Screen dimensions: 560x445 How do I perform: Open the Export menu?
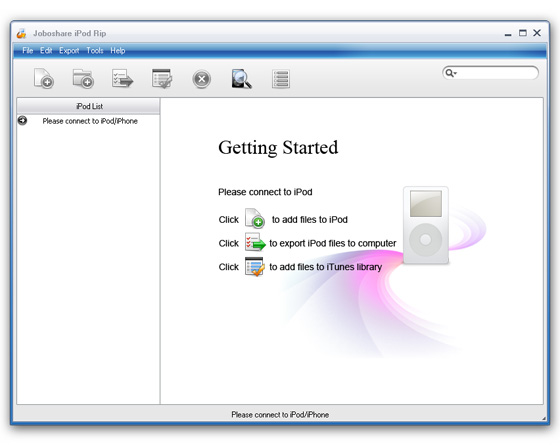pos(69,51)
